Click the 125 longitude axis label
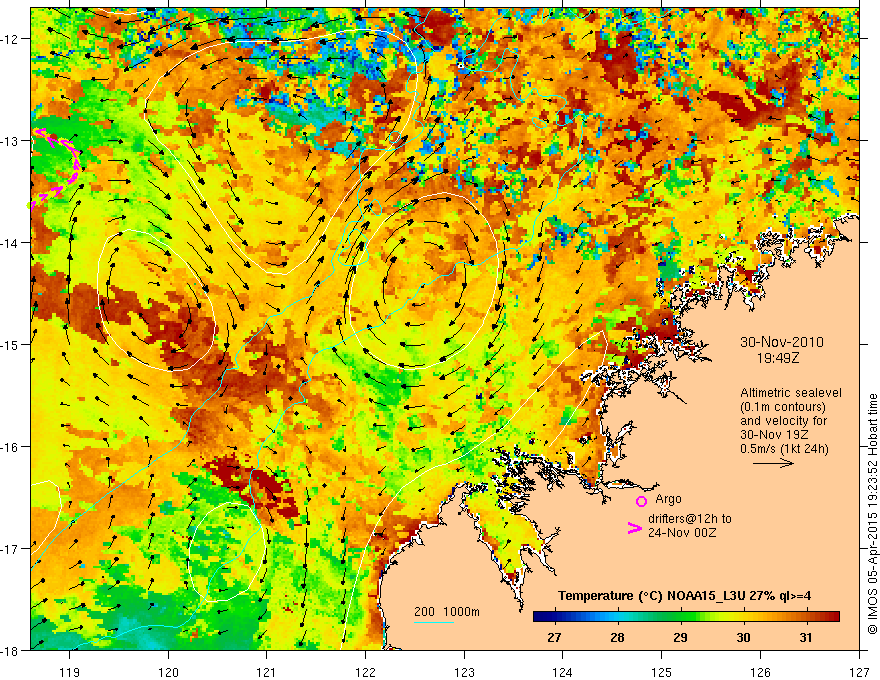Image resolution: width=880 pixels, height=680 pixels. (x=662, y=672)
